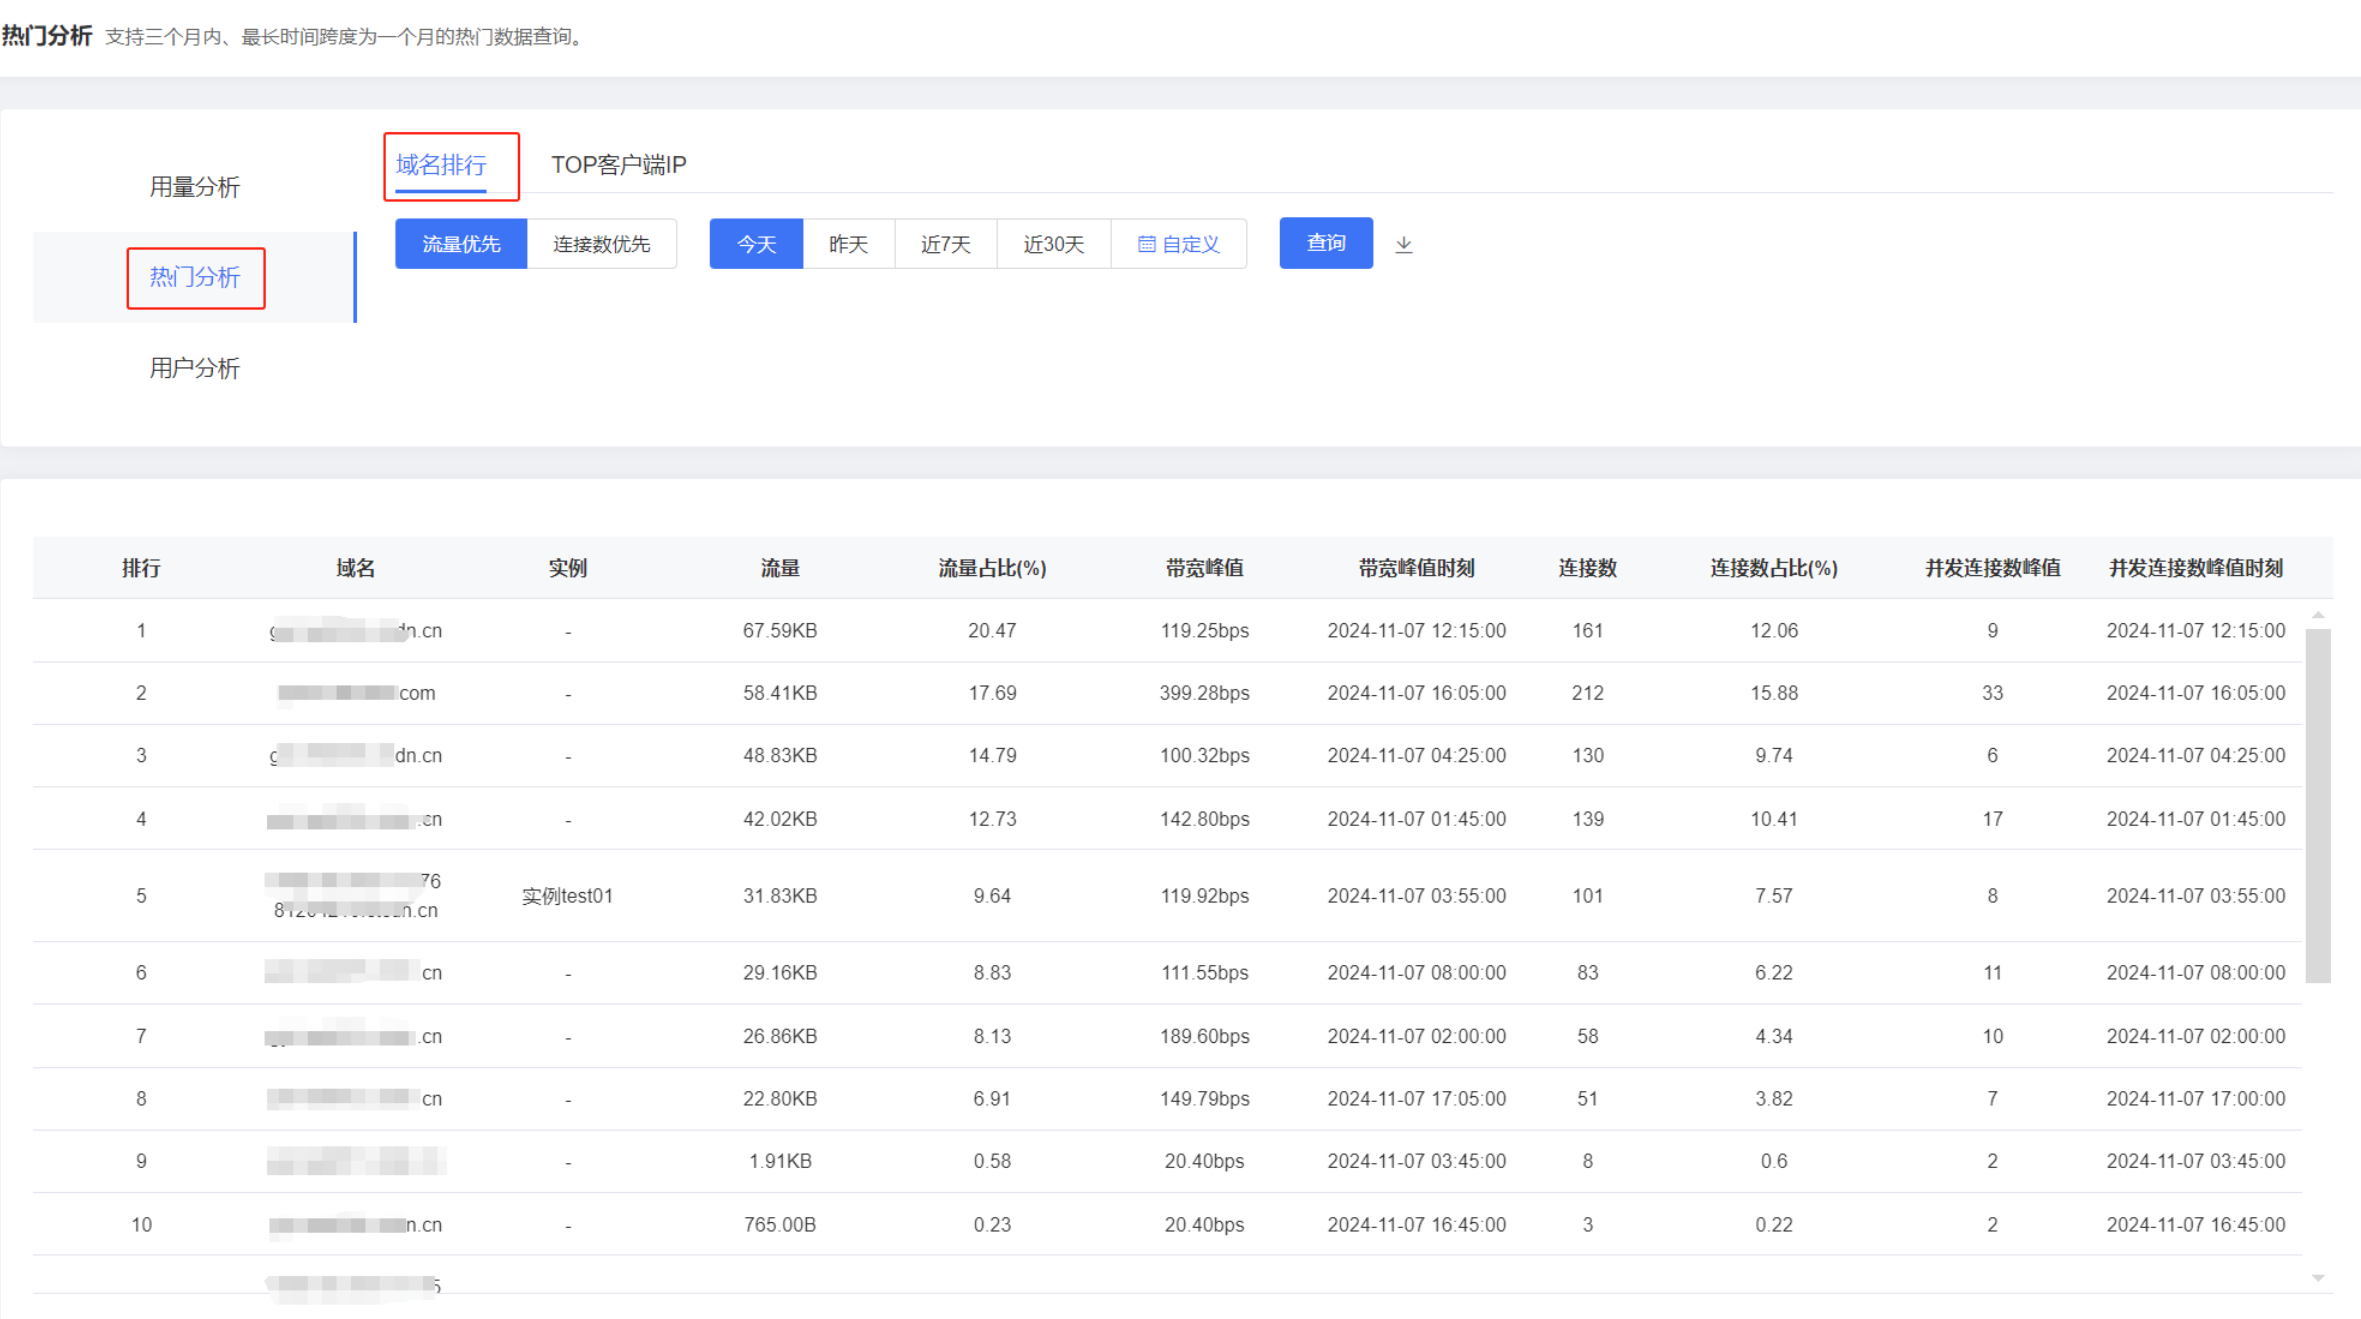Screen dimensions: 2361x1319
Task: Click the 1.91KB traffic value
Action: click(x=780, y=1161)
